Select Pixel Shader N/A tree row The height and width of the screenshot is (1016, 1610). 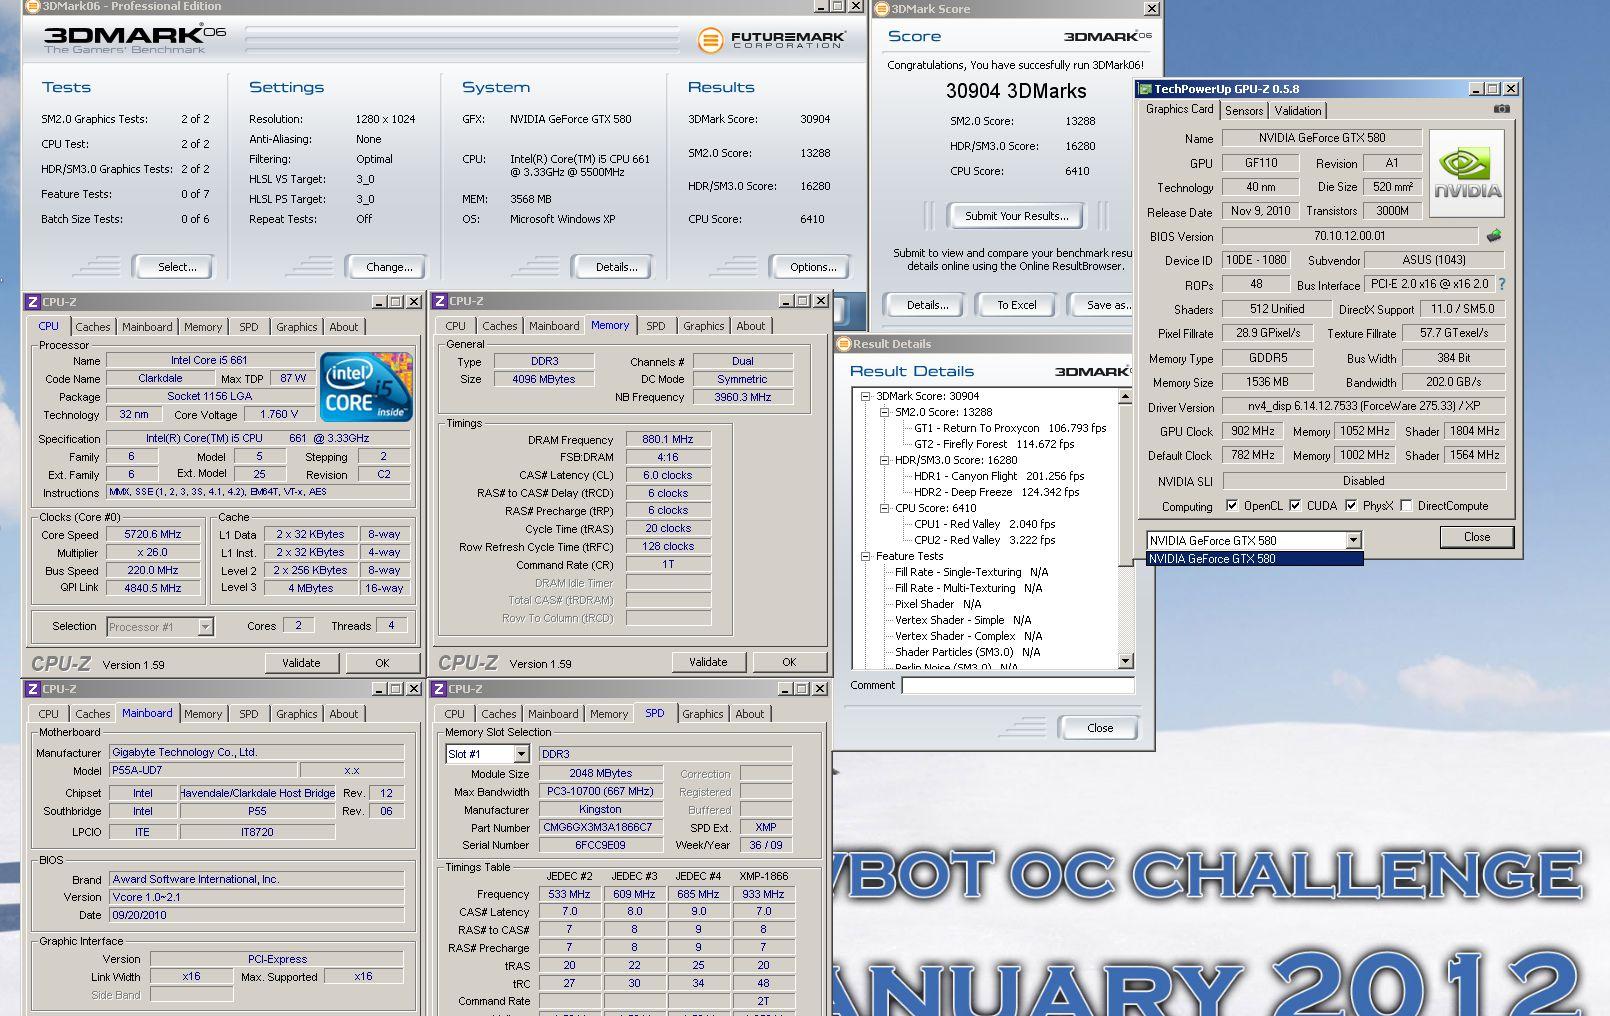[938, 604]
